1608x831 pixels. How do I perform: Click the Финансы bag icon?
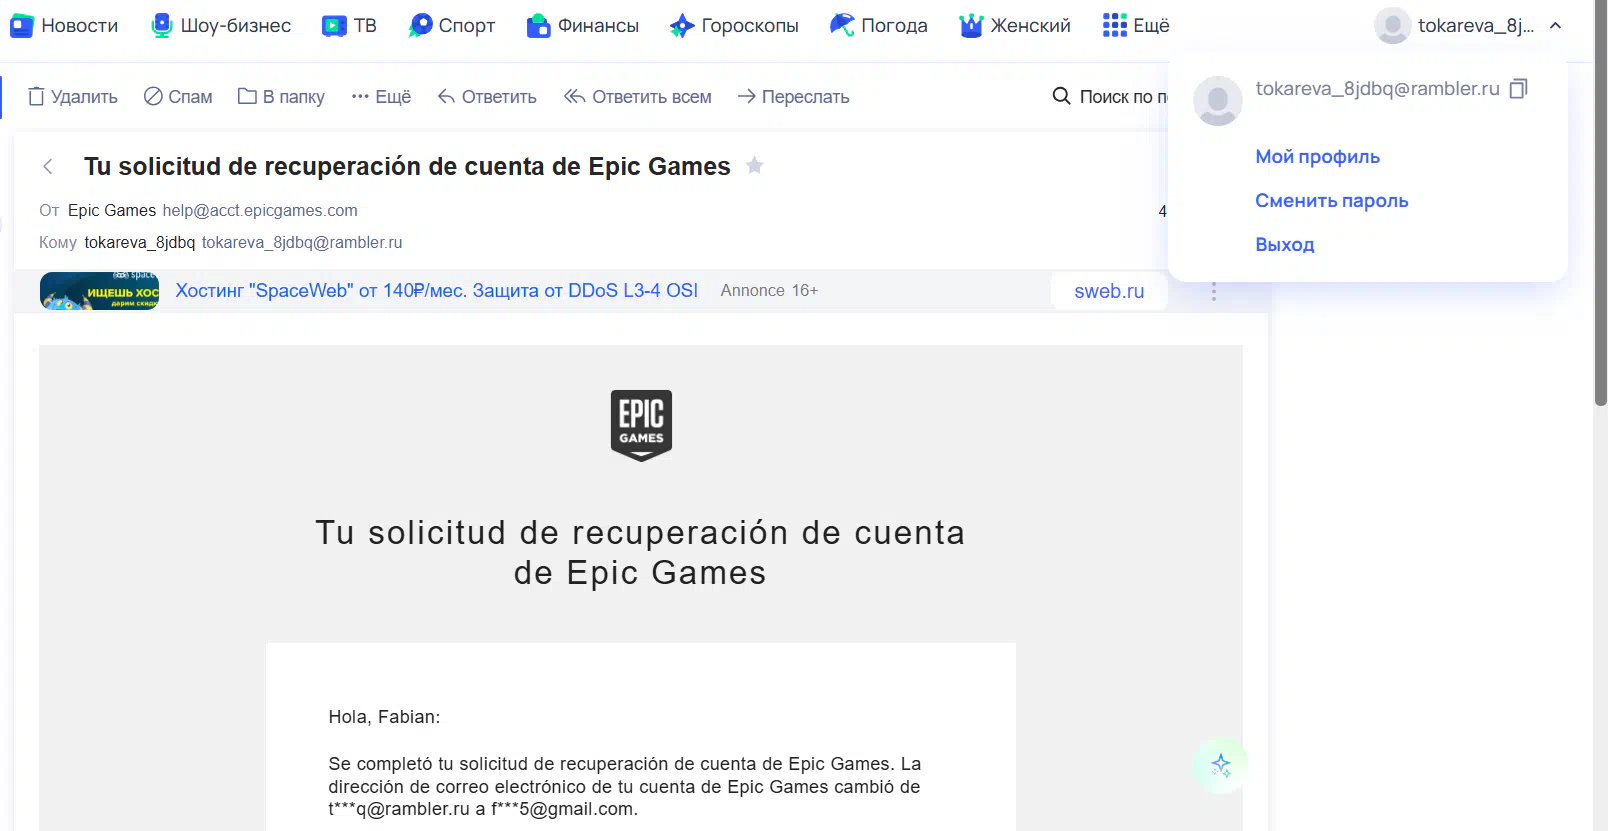pyautogui.click(x=539, y=25)
